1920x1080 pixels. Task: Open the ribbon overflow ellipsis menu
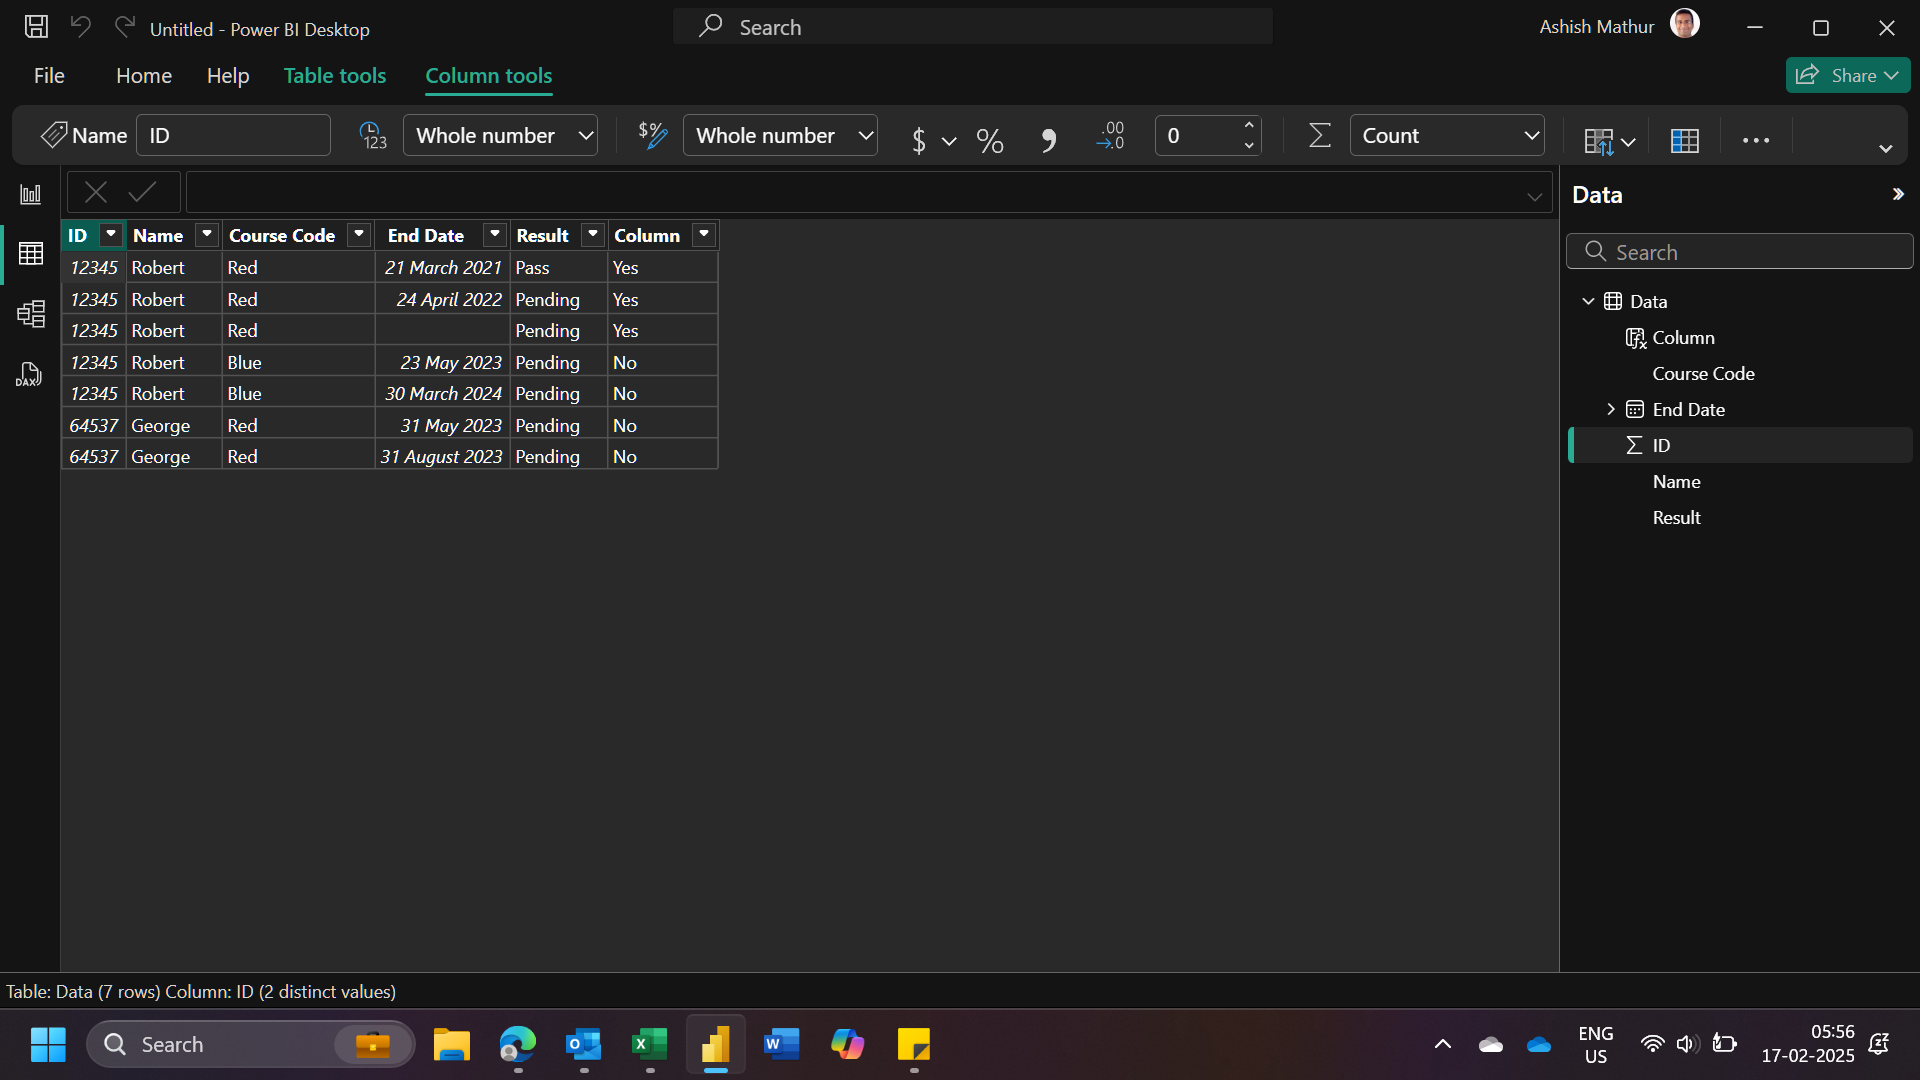(1756, 141)
